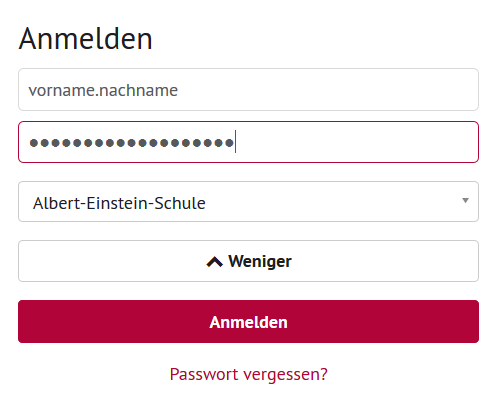Follow the forgotten password recovery link

pyautogui.click(x=249, y=374)
